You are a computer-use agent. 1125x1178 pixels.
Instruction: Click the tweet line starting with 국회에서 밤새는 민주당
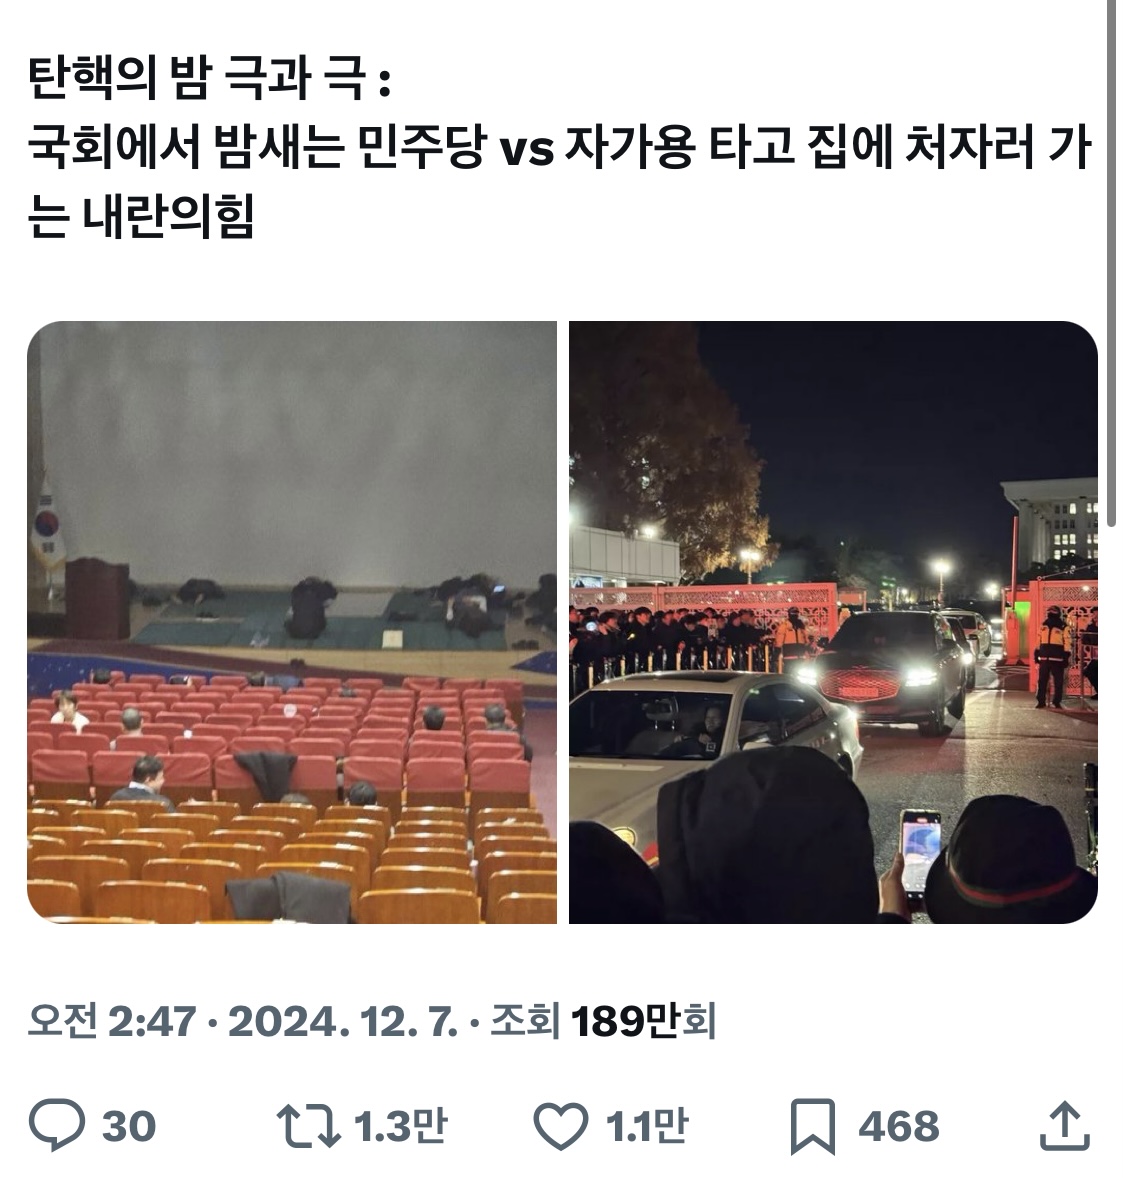point(559,146)
